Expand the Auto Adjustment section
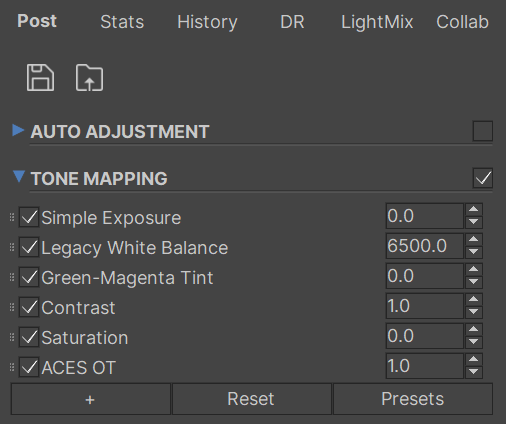Screen dimensions: 506x424 (x=18, y=130)
